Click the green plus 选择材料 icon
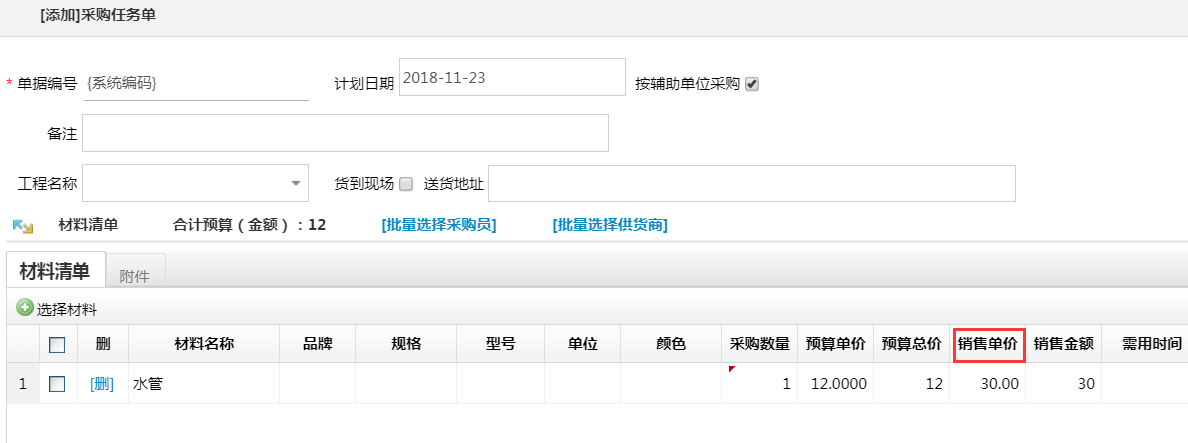The height and width of the screenshot is (443, 1188). click(25, 309)
